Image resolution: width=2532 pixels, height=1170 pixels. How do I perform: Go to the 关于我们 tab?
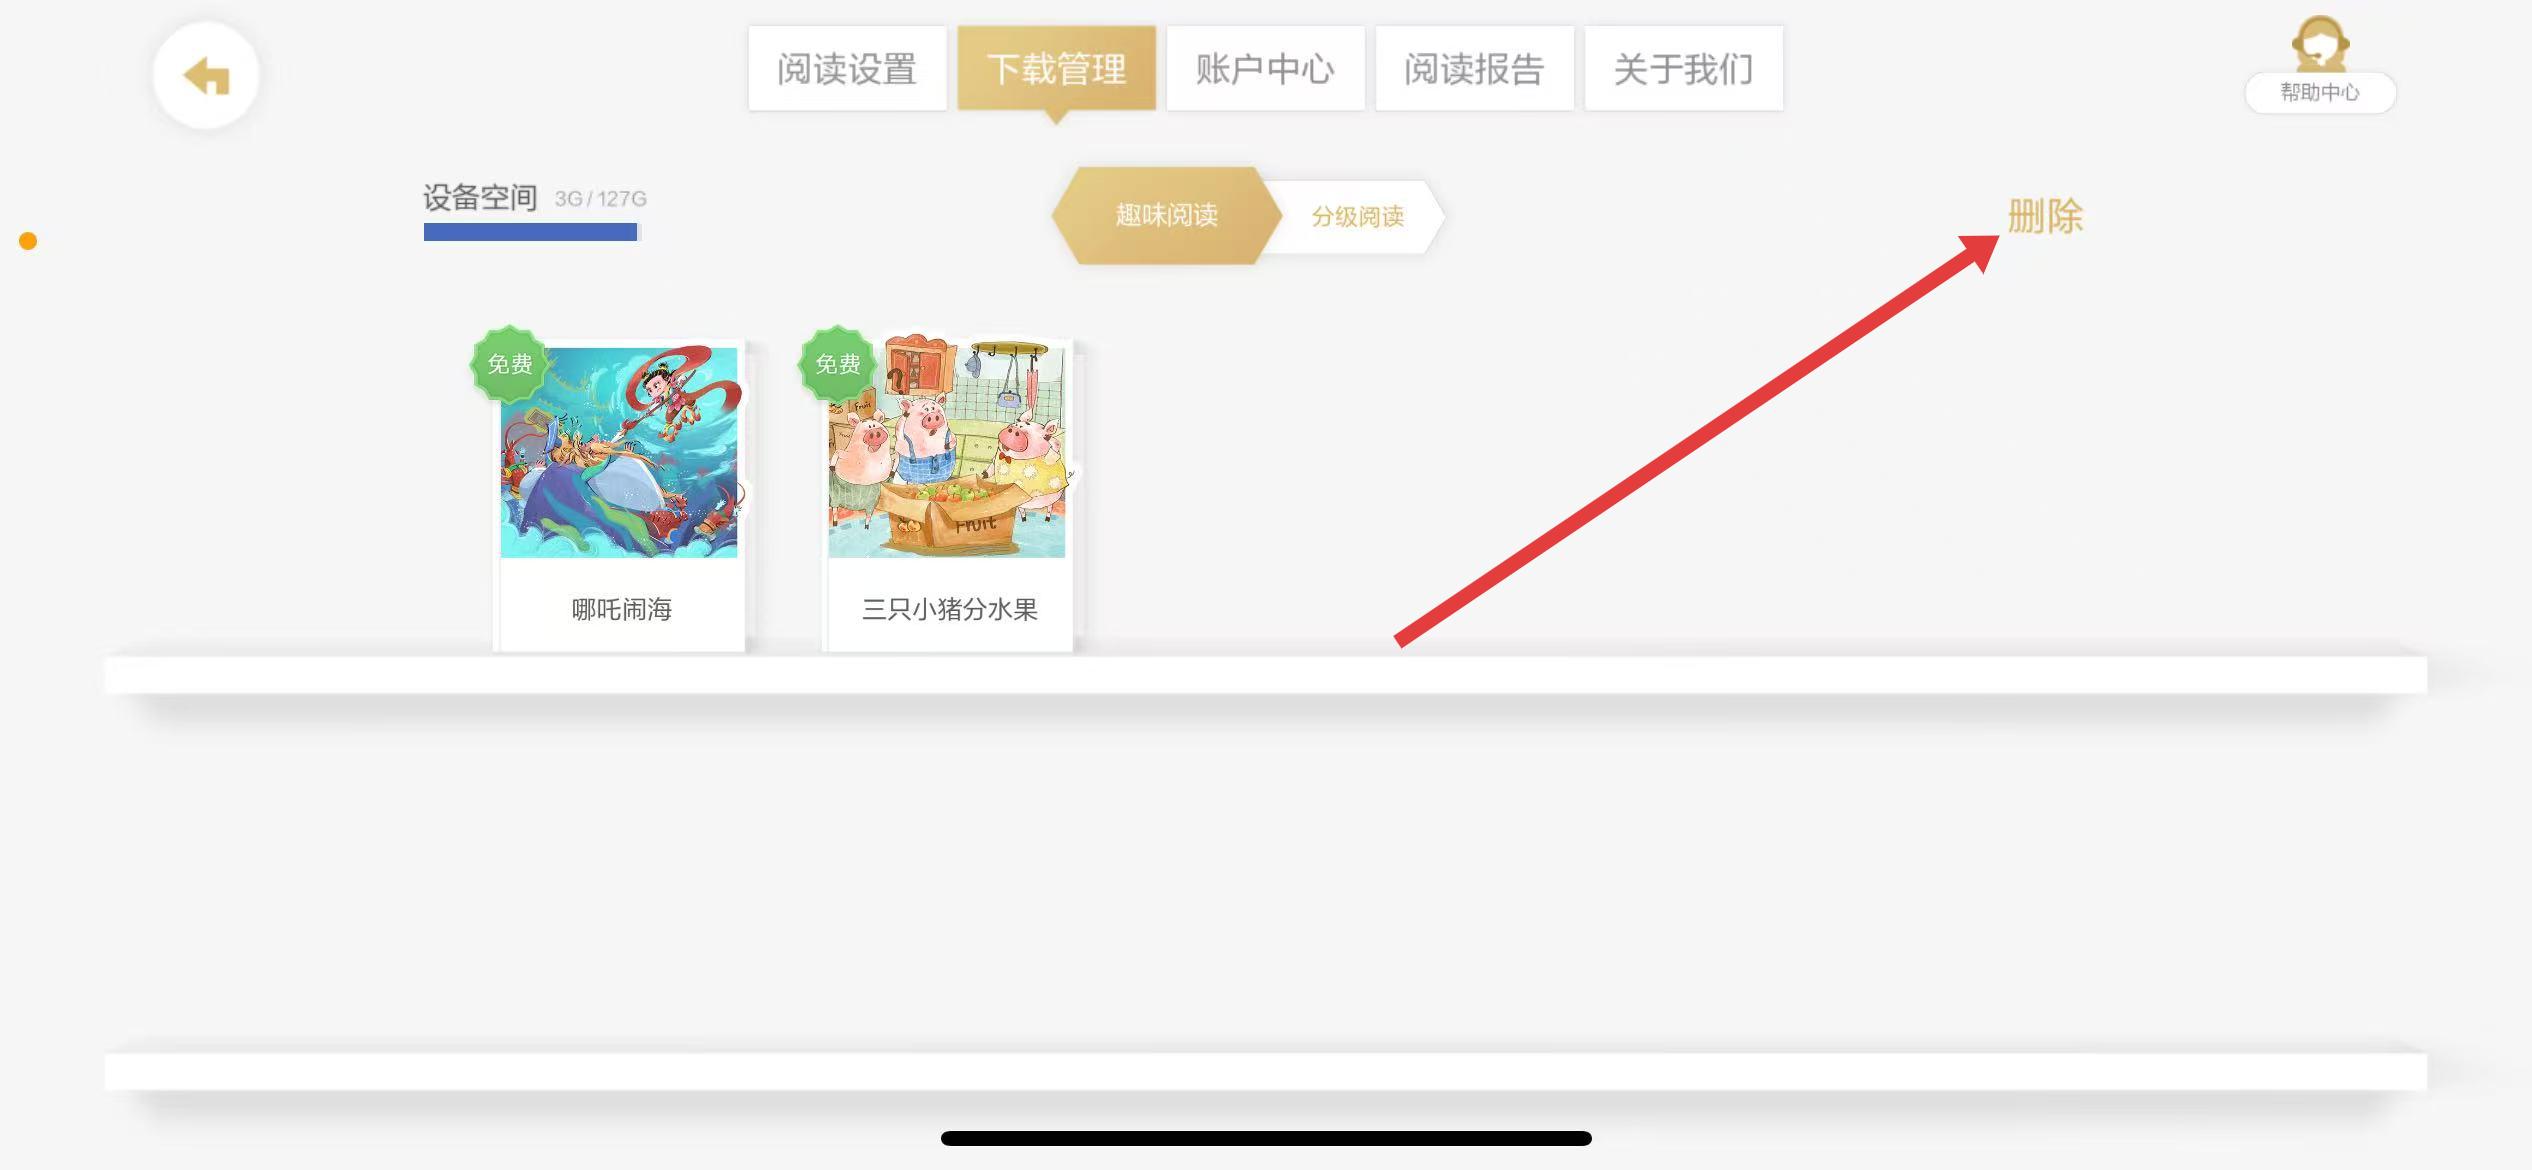[1683, 69]
